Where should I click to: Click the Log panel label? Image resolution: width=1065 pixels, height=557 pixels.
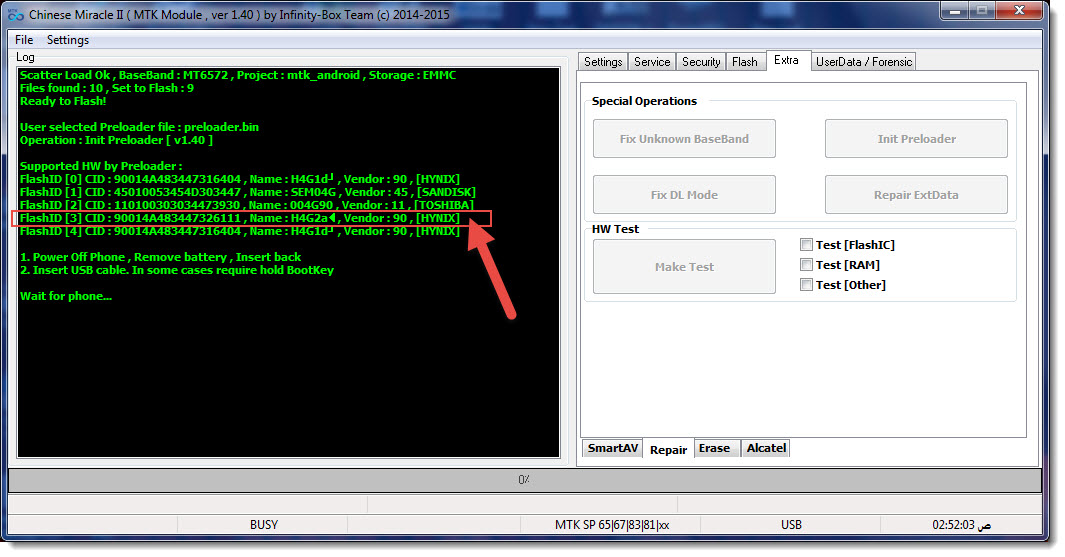coord(25,57)
